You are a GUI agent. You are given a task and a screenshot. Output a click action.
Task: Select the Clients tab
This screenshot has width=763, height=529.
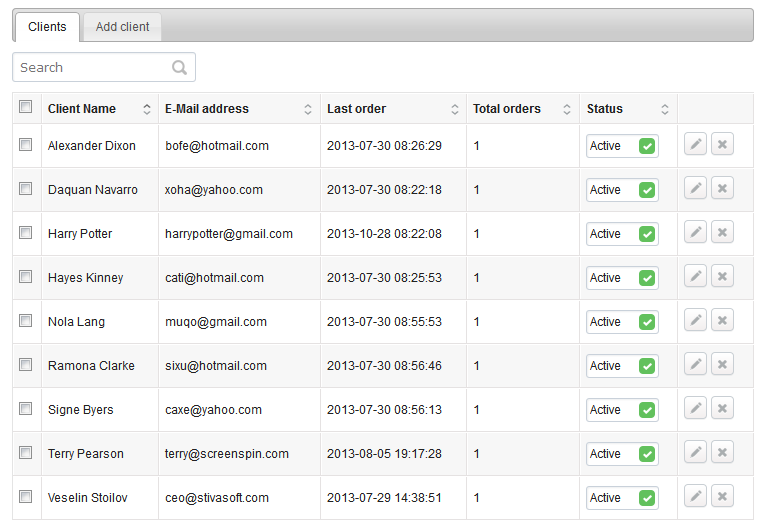pyautogui.click(x=47, y=27)
